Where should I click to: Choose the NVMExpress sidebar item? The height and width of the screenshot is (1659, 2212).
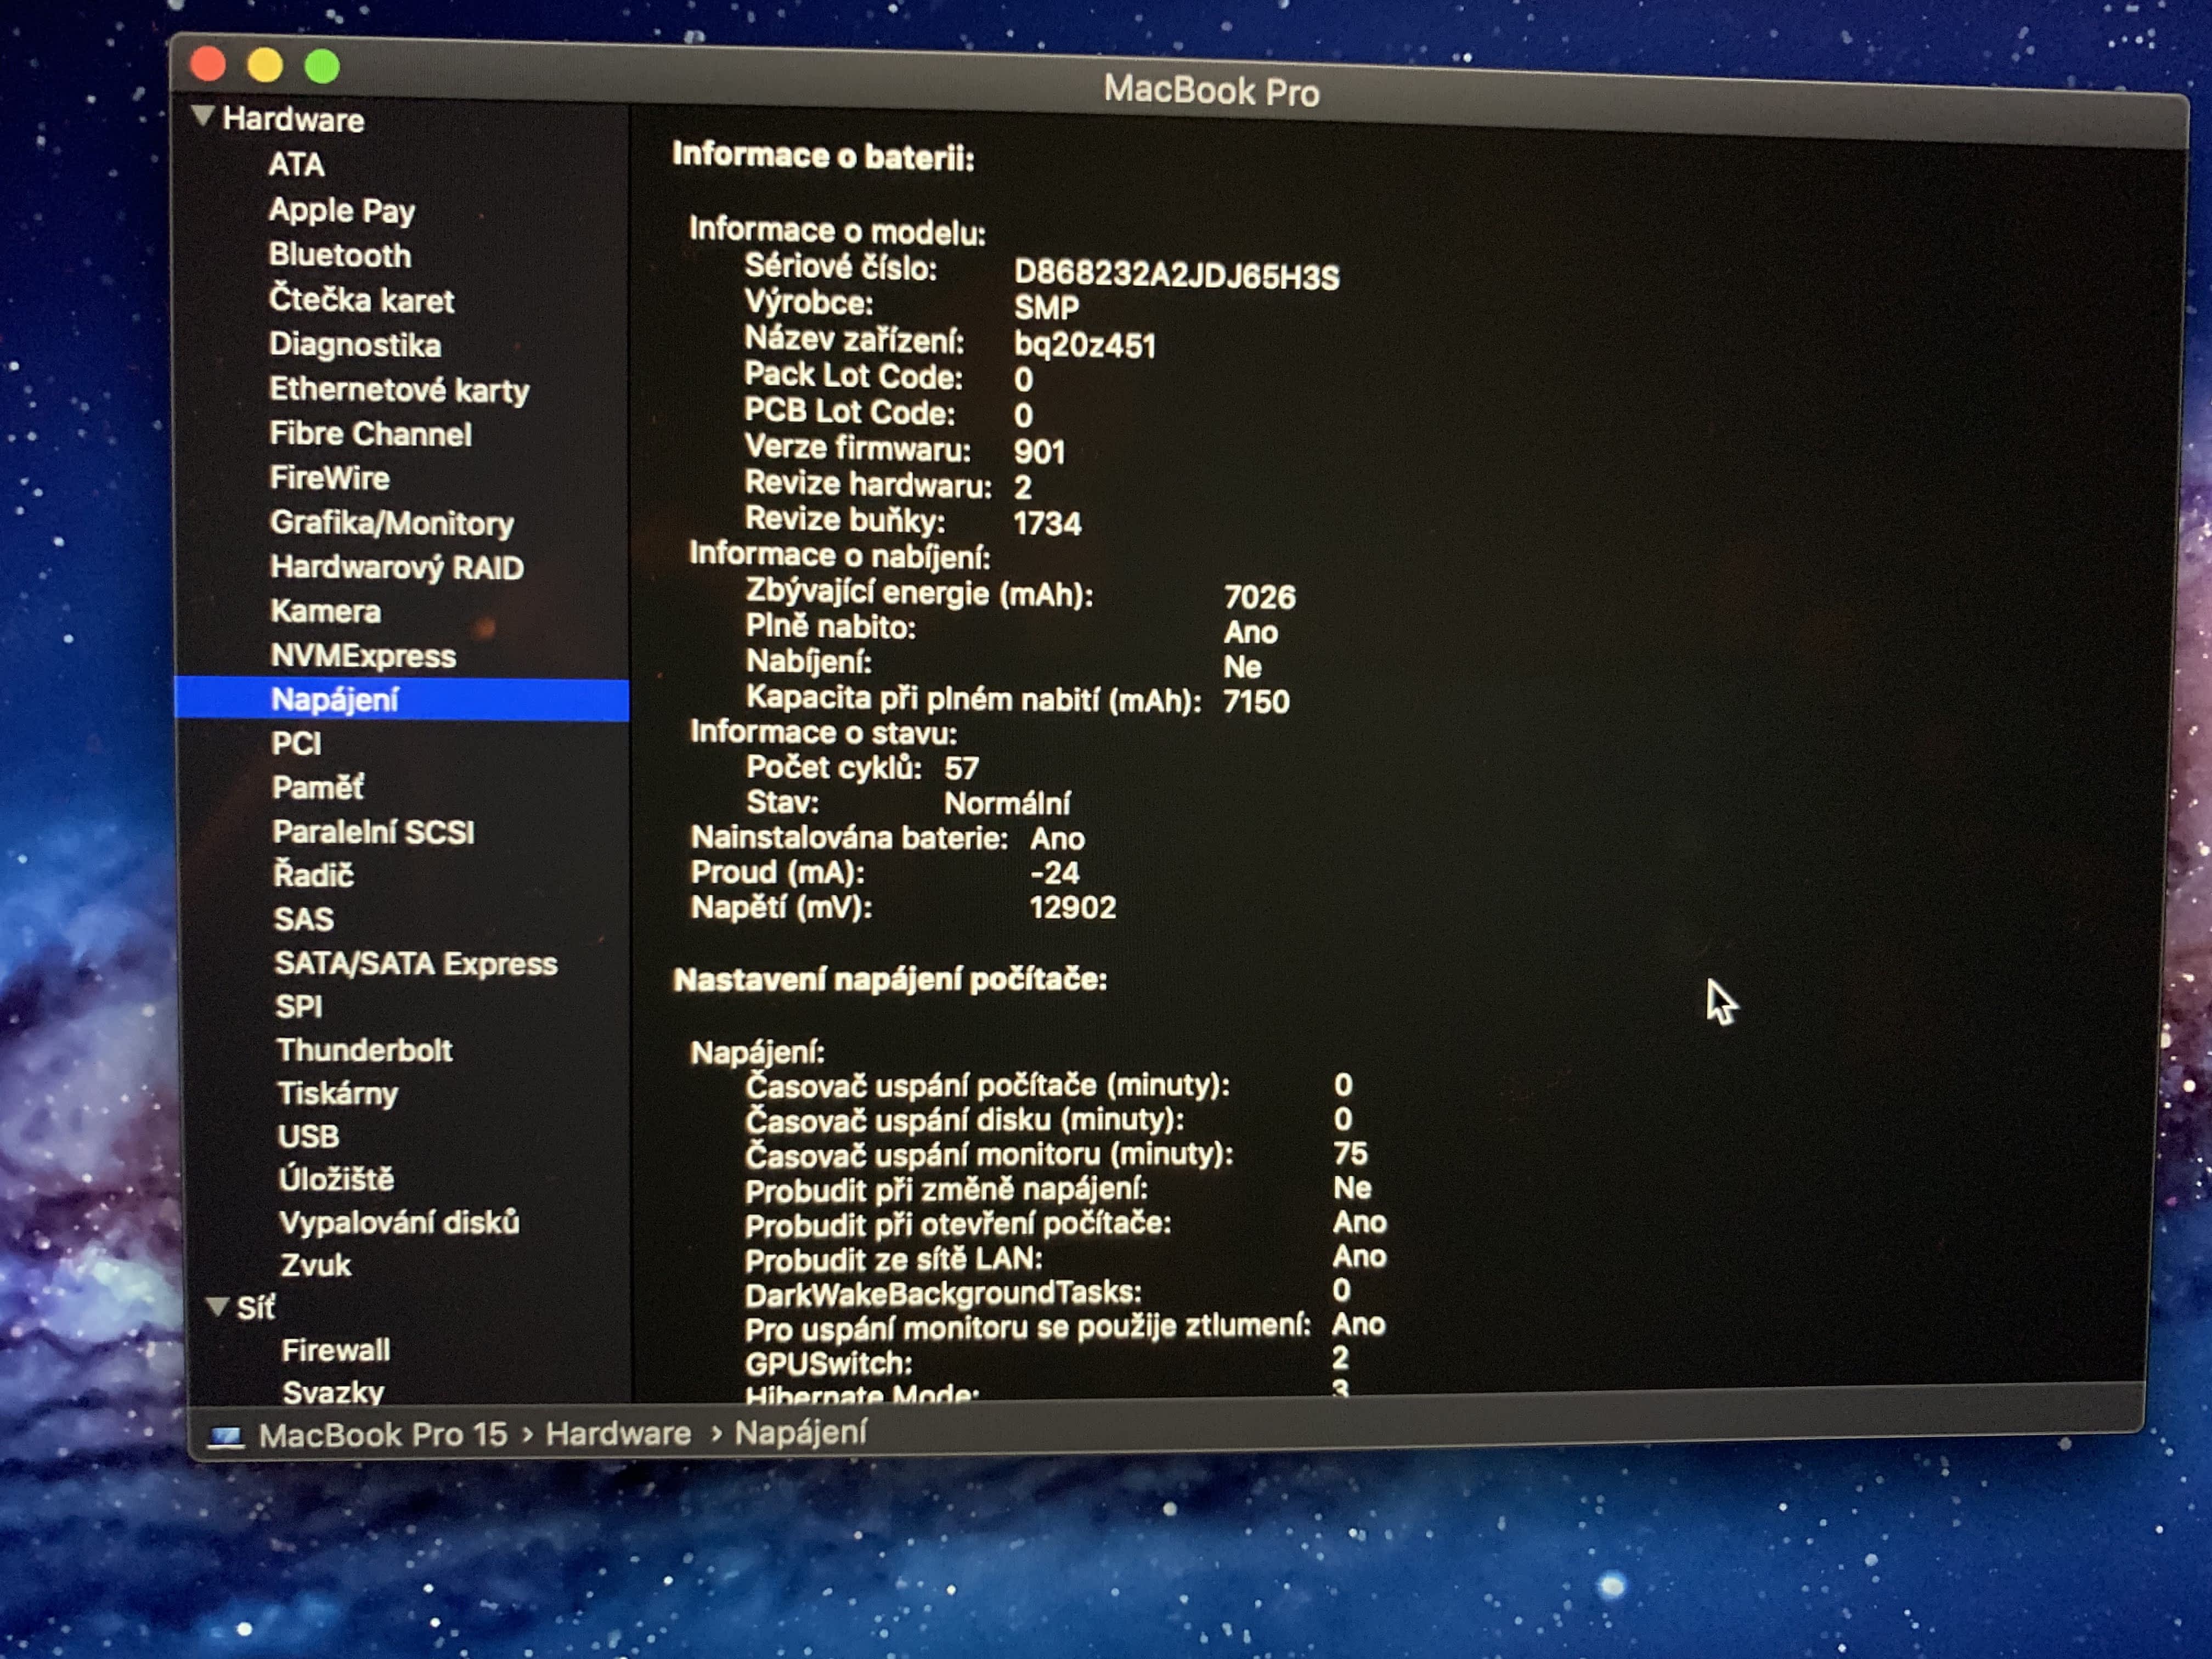click(x=363, y=655)
